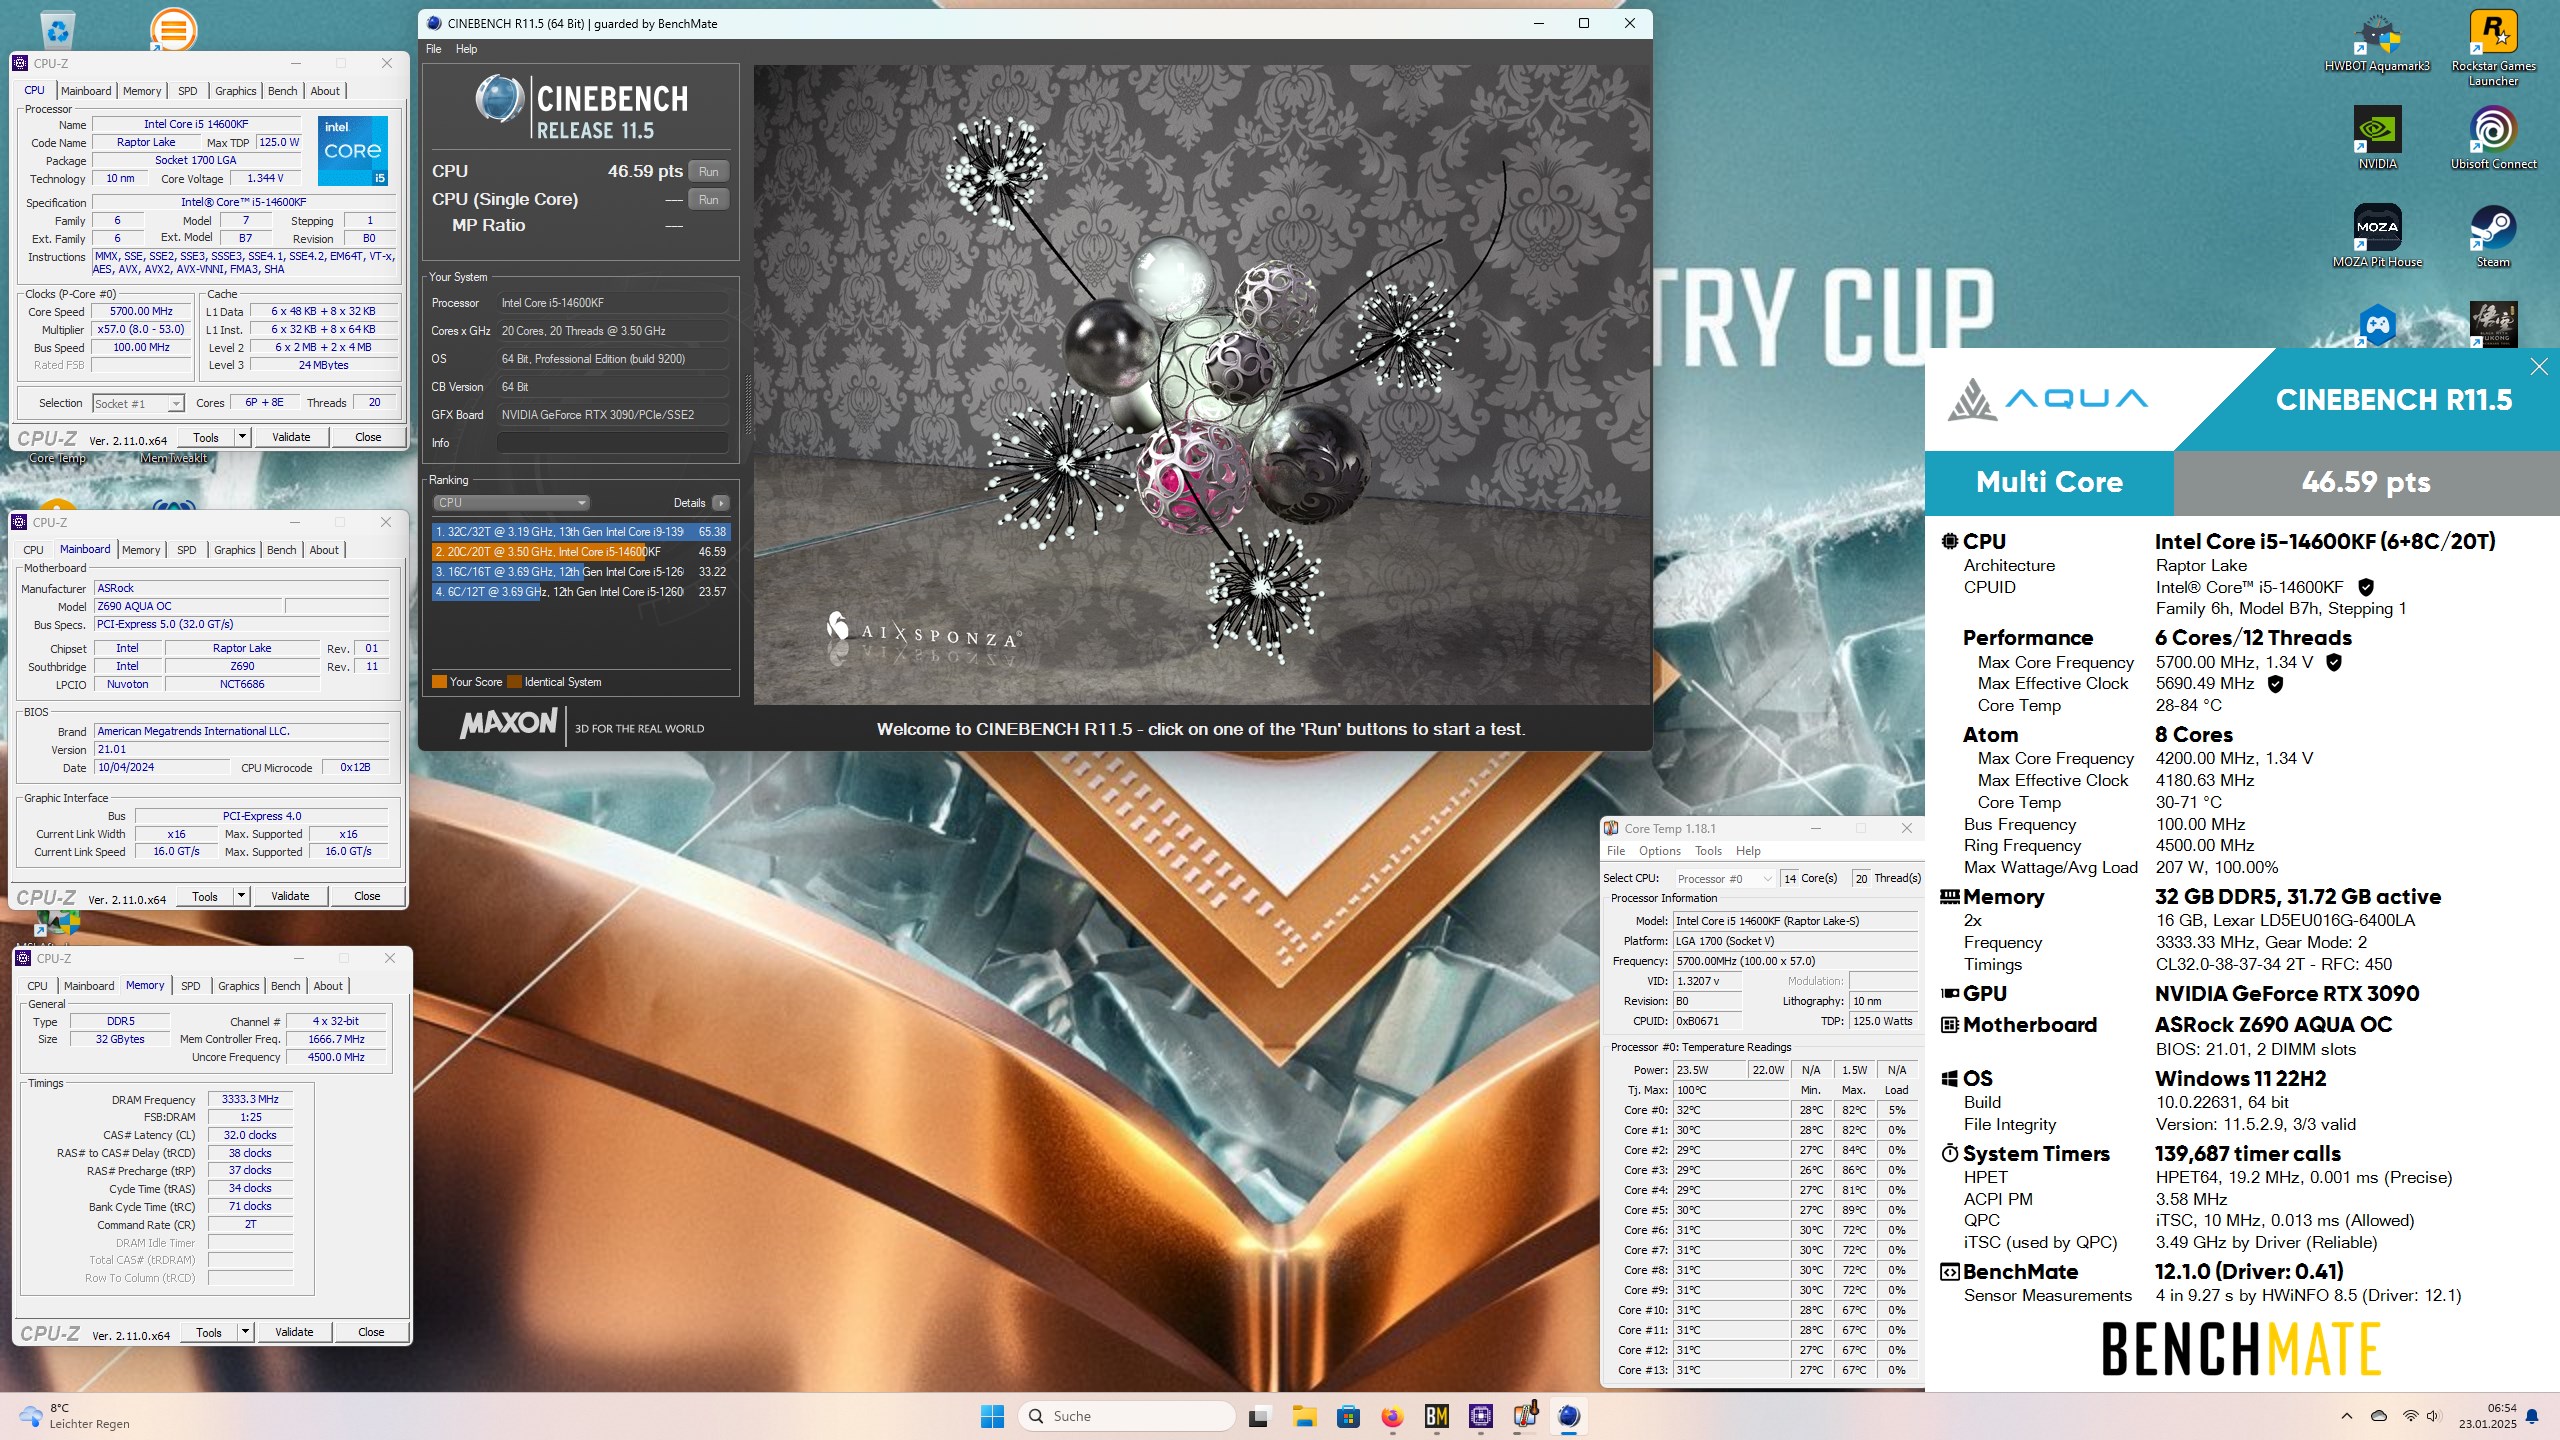Select the i9-139 ranking row scoring 65.38
Viewport: 2560px width, 1440px height.
point(581,532)
